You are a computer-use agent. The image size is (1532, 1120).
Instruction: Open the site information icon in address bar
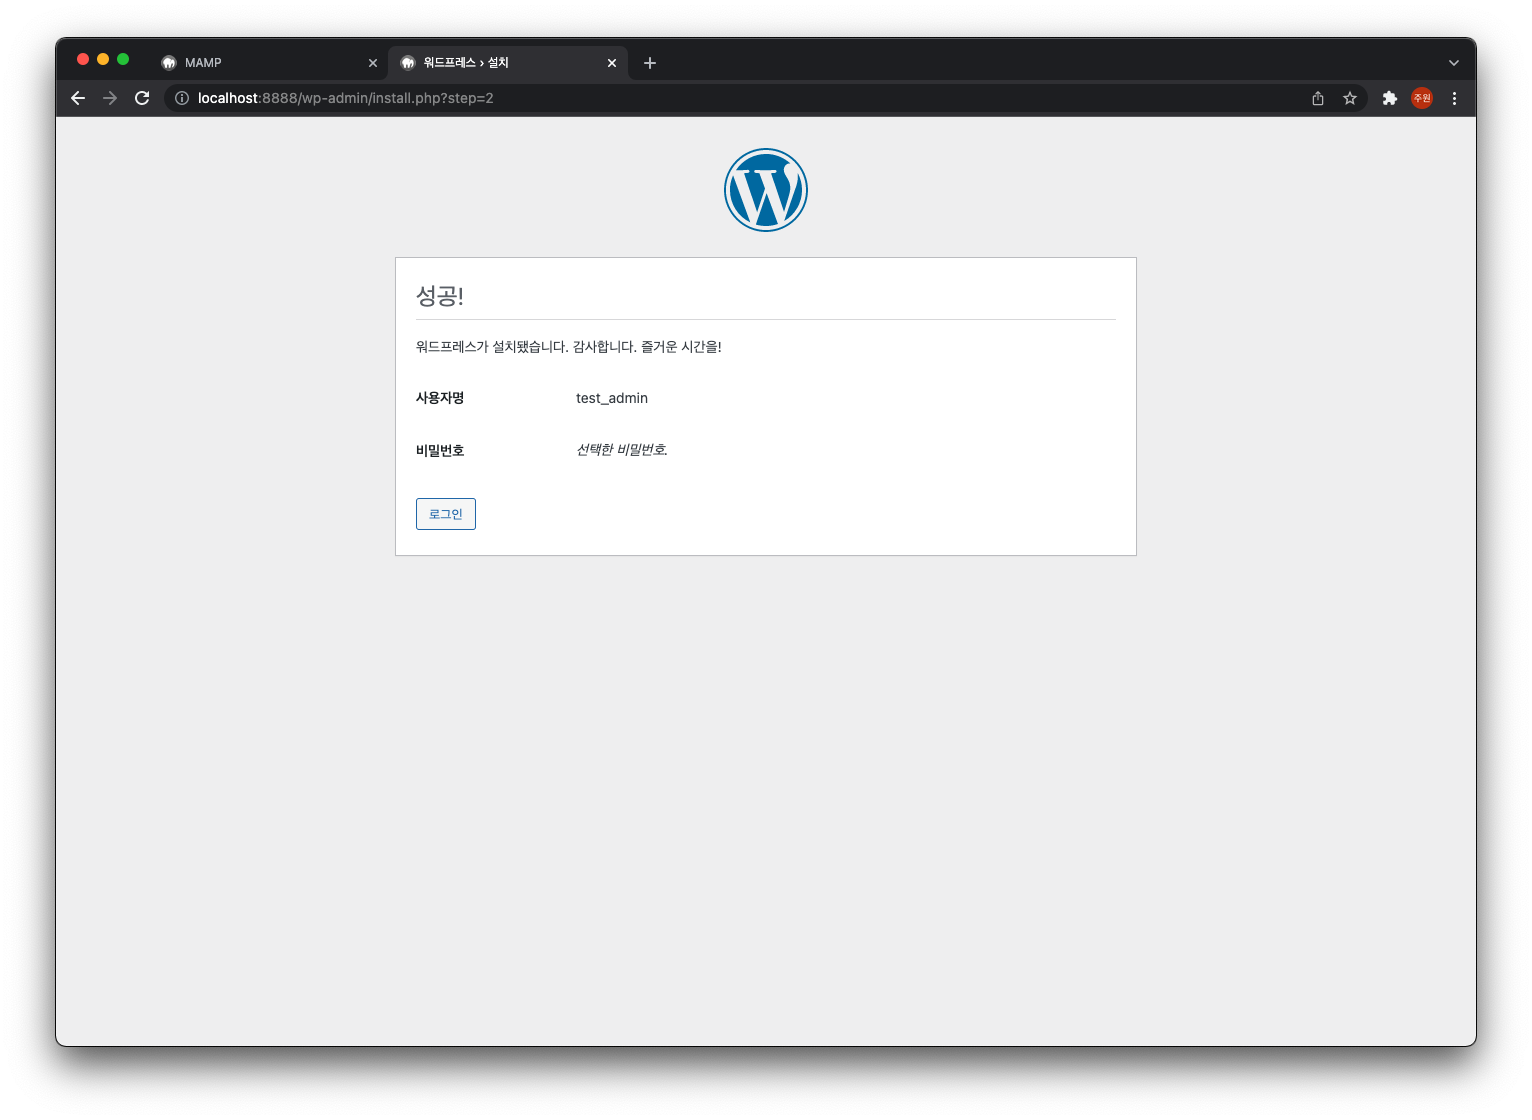coord(182,98)
